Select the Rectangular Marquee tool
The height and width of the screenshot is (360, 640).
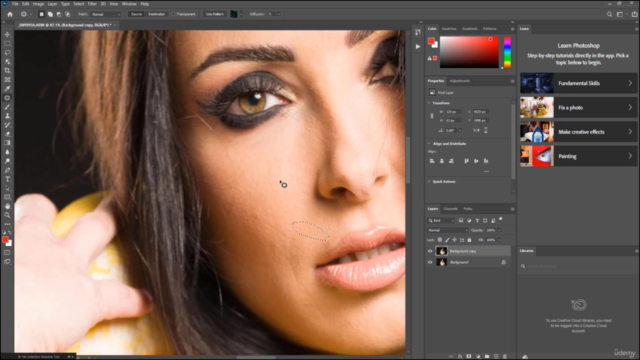(7, 44)
